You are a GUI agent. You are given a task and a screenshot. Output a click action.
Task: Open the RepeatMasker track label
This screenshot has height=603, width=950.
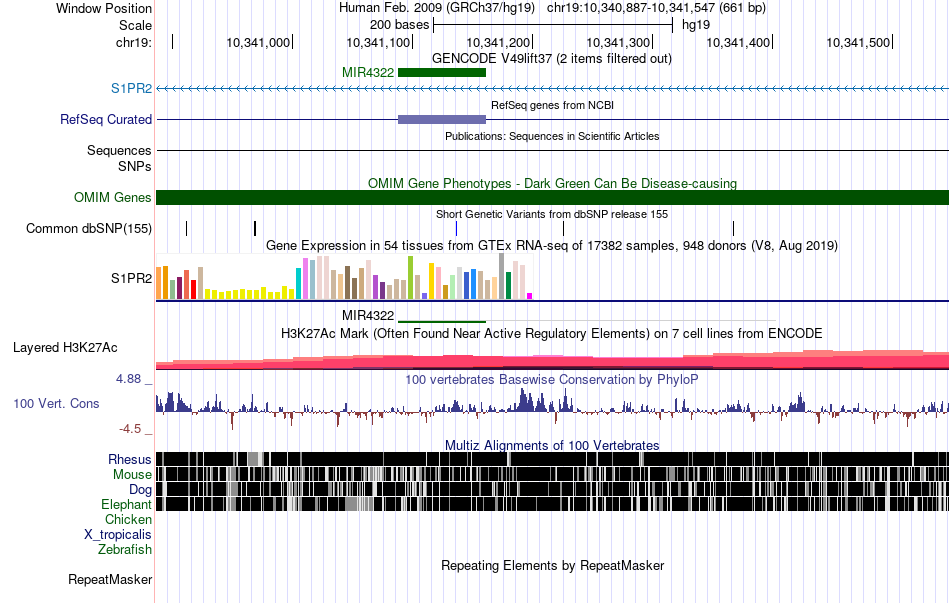[x=110, y=580]
